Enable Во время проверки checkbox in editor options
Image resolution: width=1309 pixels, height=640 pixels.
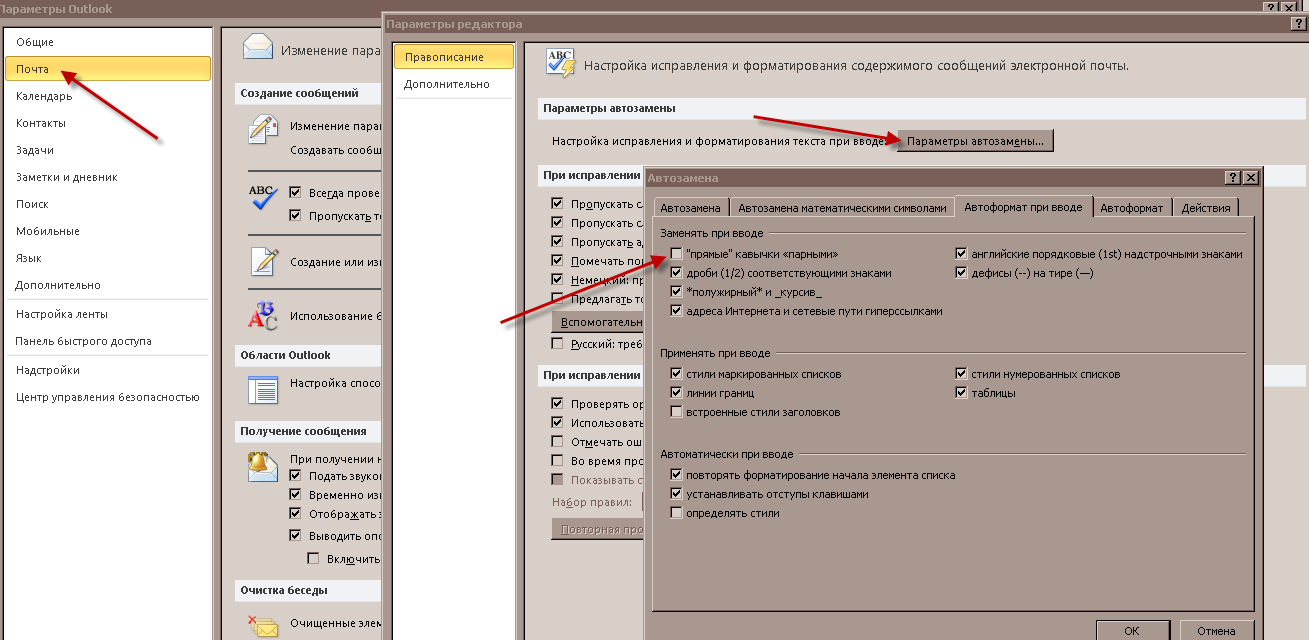(558, 461)
